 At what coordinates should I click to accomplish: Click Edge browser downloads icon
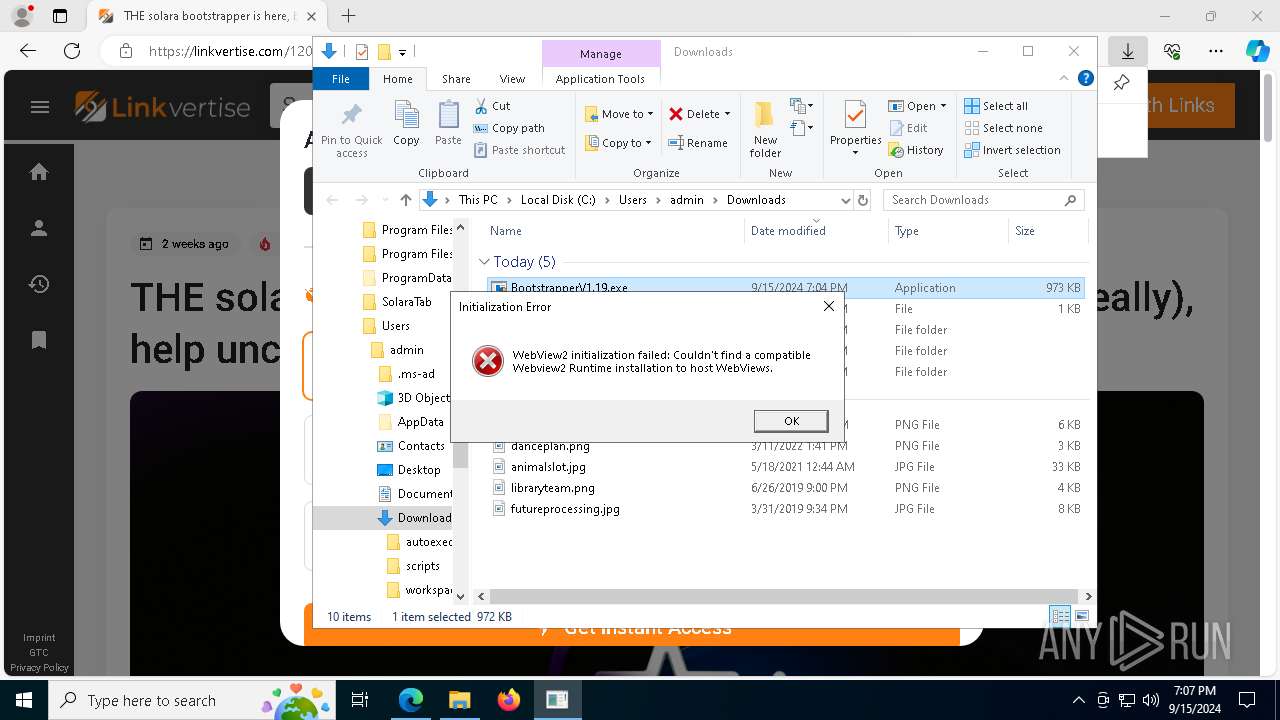tap(1128, 51)
